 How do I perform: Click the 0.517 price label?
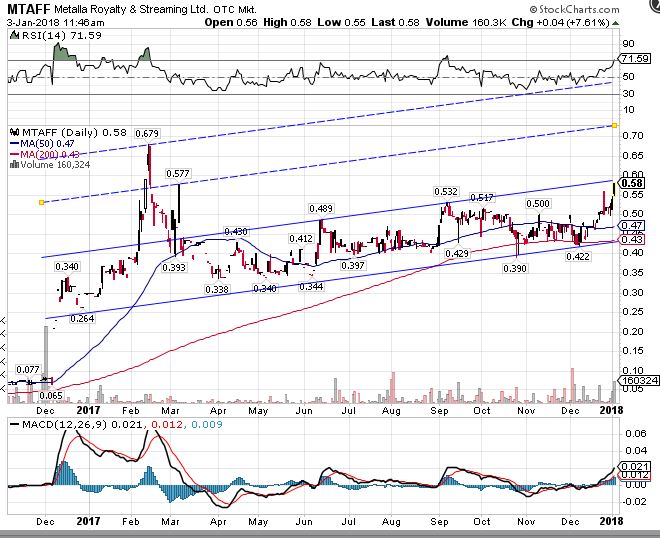point(482,197)
